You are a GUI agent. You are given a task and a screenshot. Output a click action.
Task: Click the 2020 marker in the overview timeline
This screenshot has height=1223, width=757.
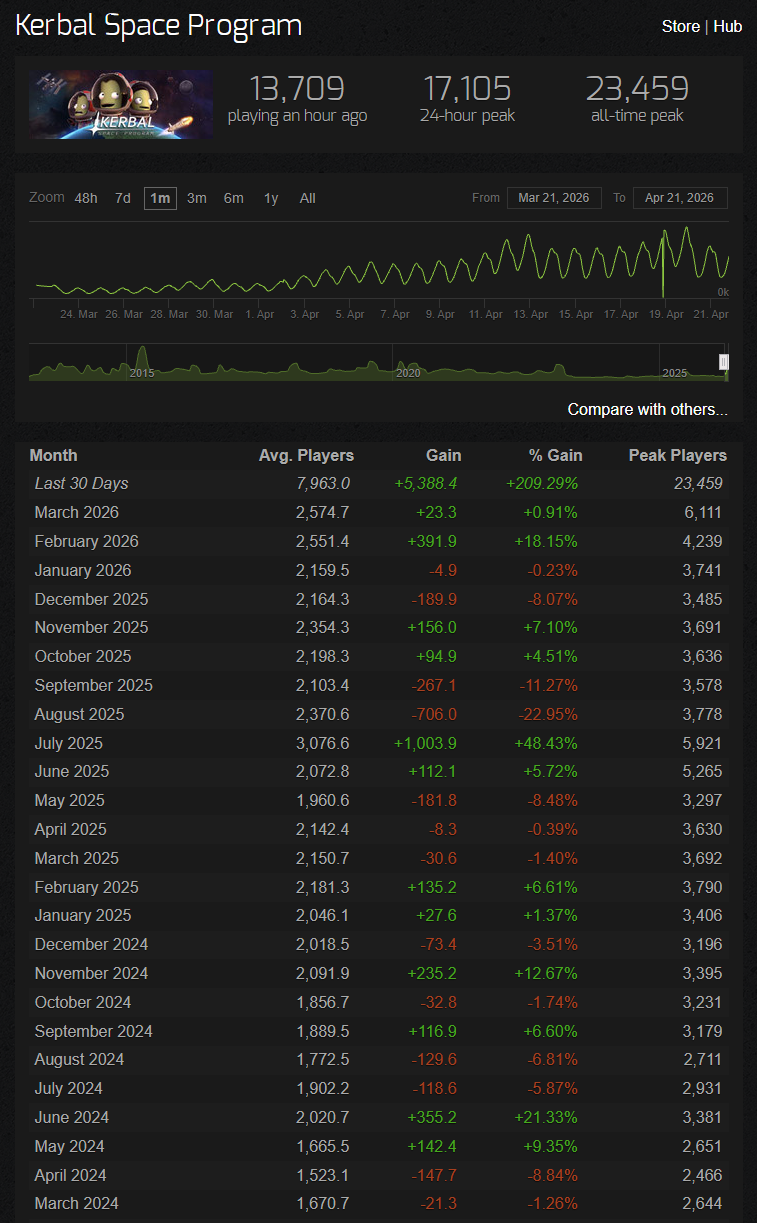coord(408,372)
